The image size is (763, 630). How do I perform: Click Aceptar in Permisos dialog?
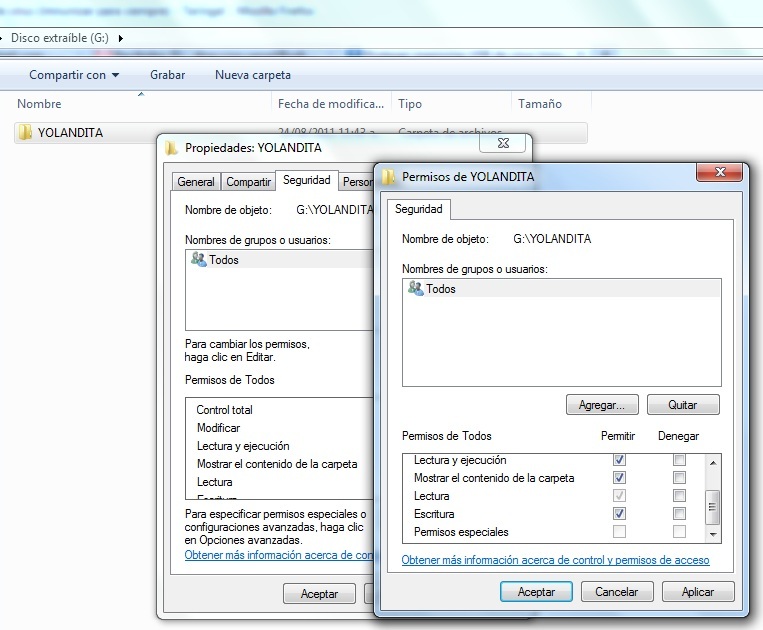point(536,592)
